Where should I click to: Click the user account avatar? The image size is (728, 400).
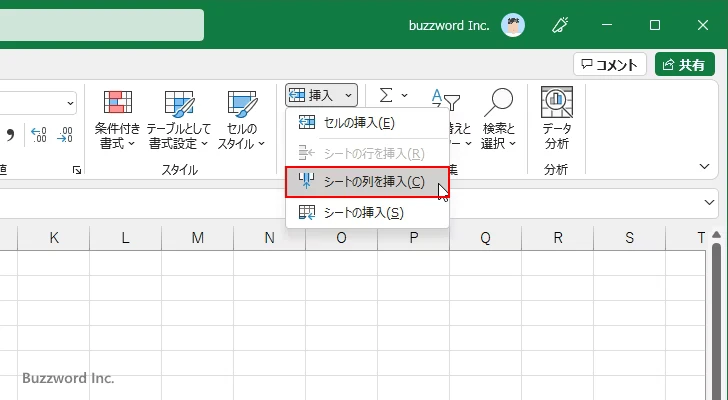513,25
